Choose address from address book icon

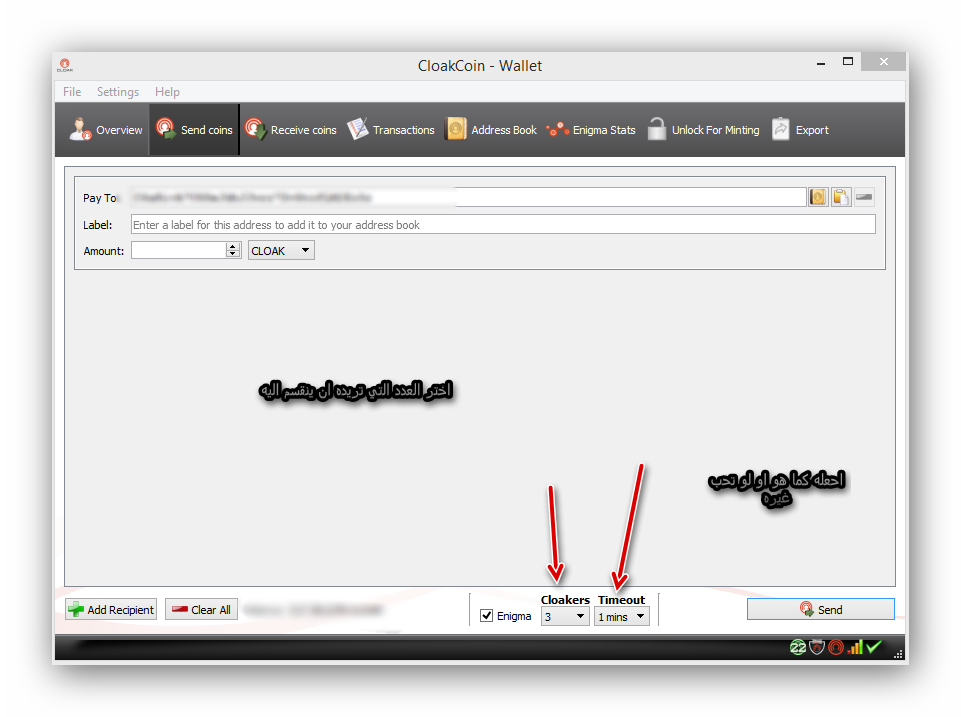point(818,197)
